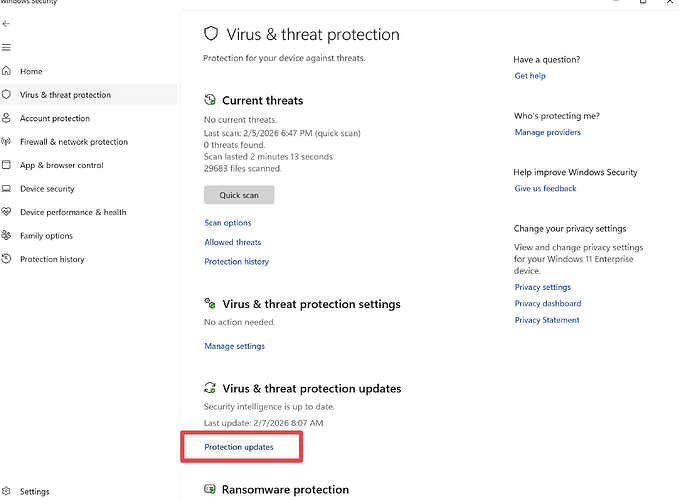Click the Protection updates link

239,447
